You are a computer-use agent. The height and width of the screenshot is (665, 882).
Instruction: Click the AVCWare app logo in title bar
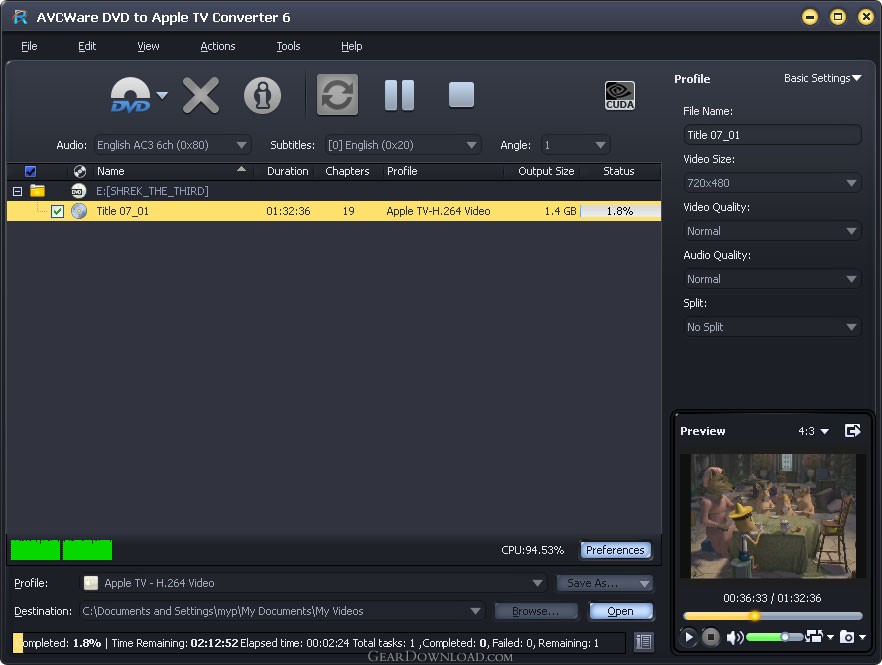click(20, 17)
